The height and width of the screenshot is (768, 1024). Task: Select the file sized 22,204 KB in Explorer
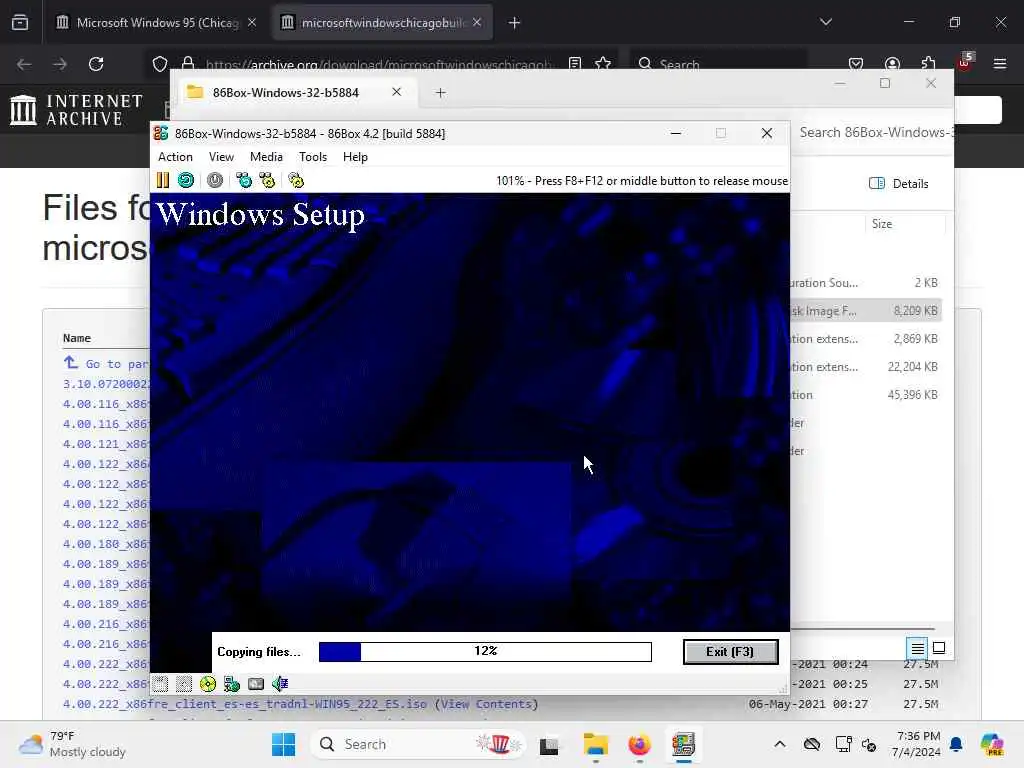[866, 367]
